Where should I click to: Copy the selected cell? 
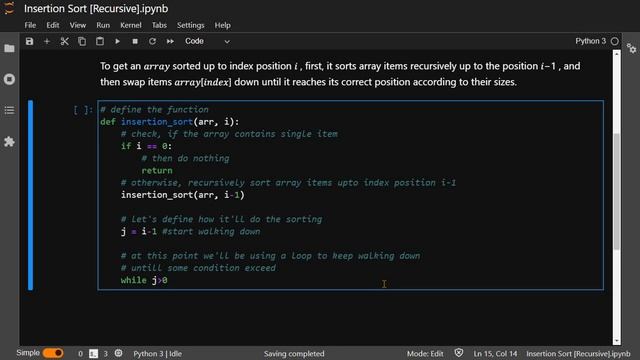(x=82, y=41)
